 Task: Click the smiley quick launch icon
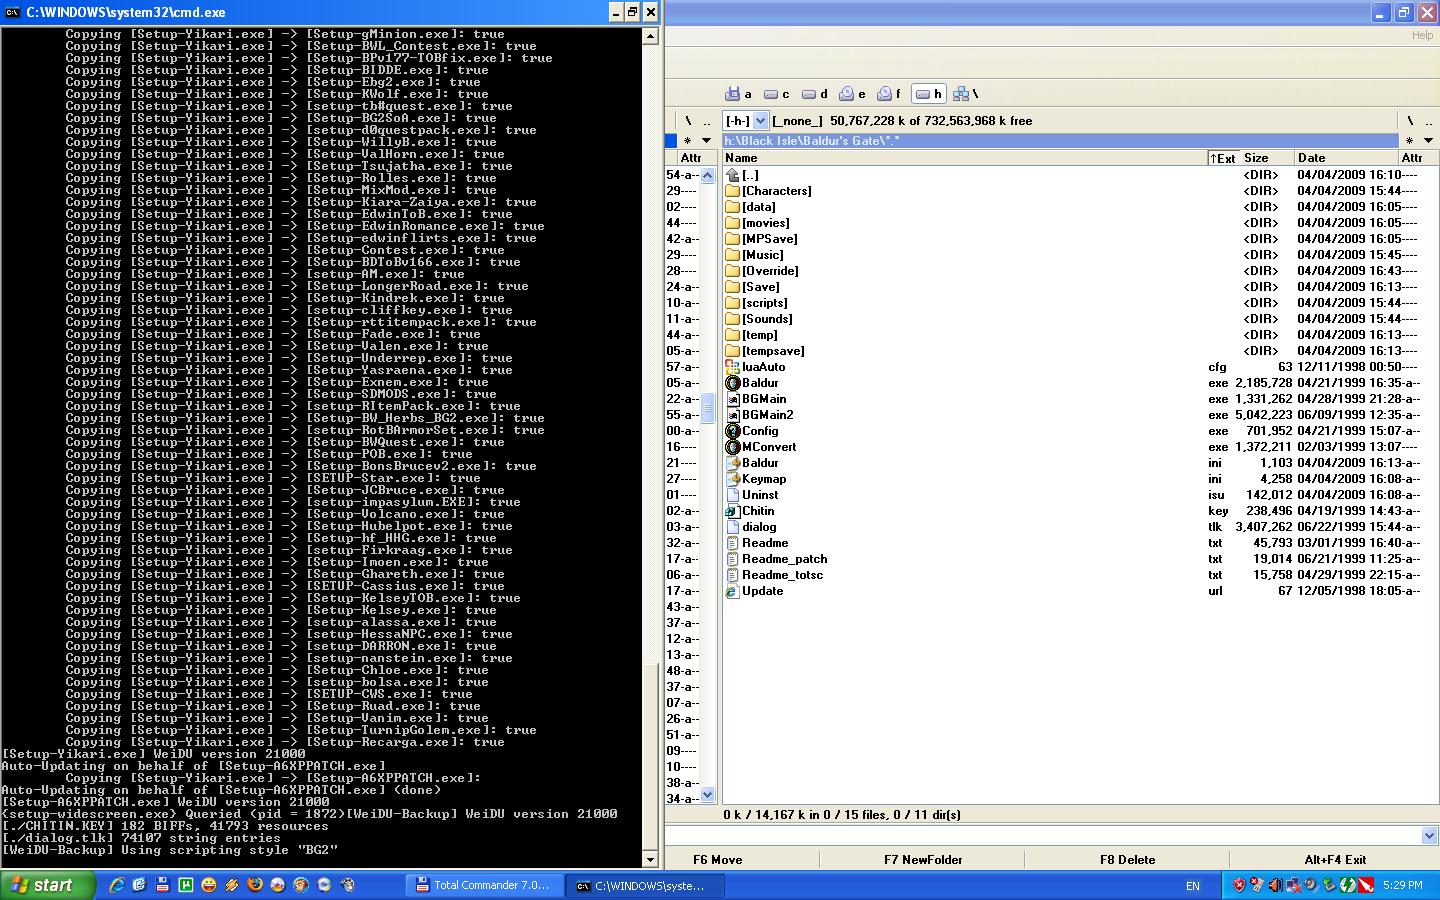coord(209,885)
